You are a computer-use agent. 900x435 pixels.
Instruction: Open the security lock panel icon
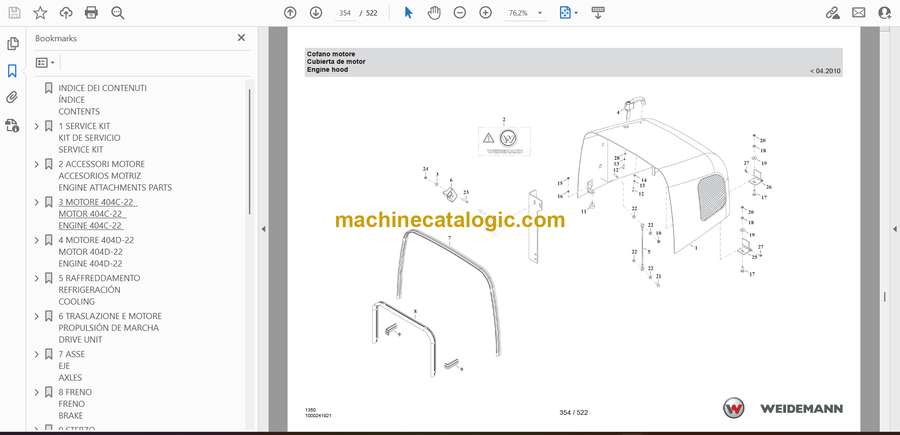(12, 125)
